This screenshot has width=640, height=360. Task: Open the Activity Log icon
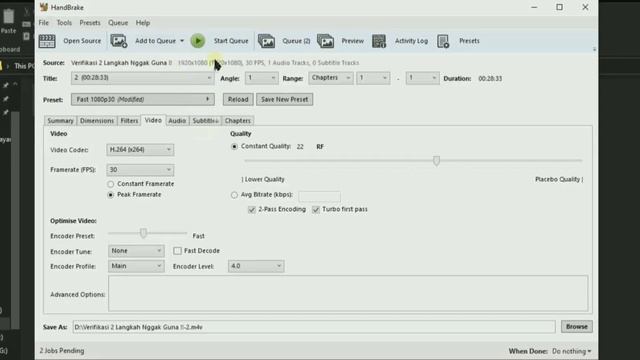(379, 41)
